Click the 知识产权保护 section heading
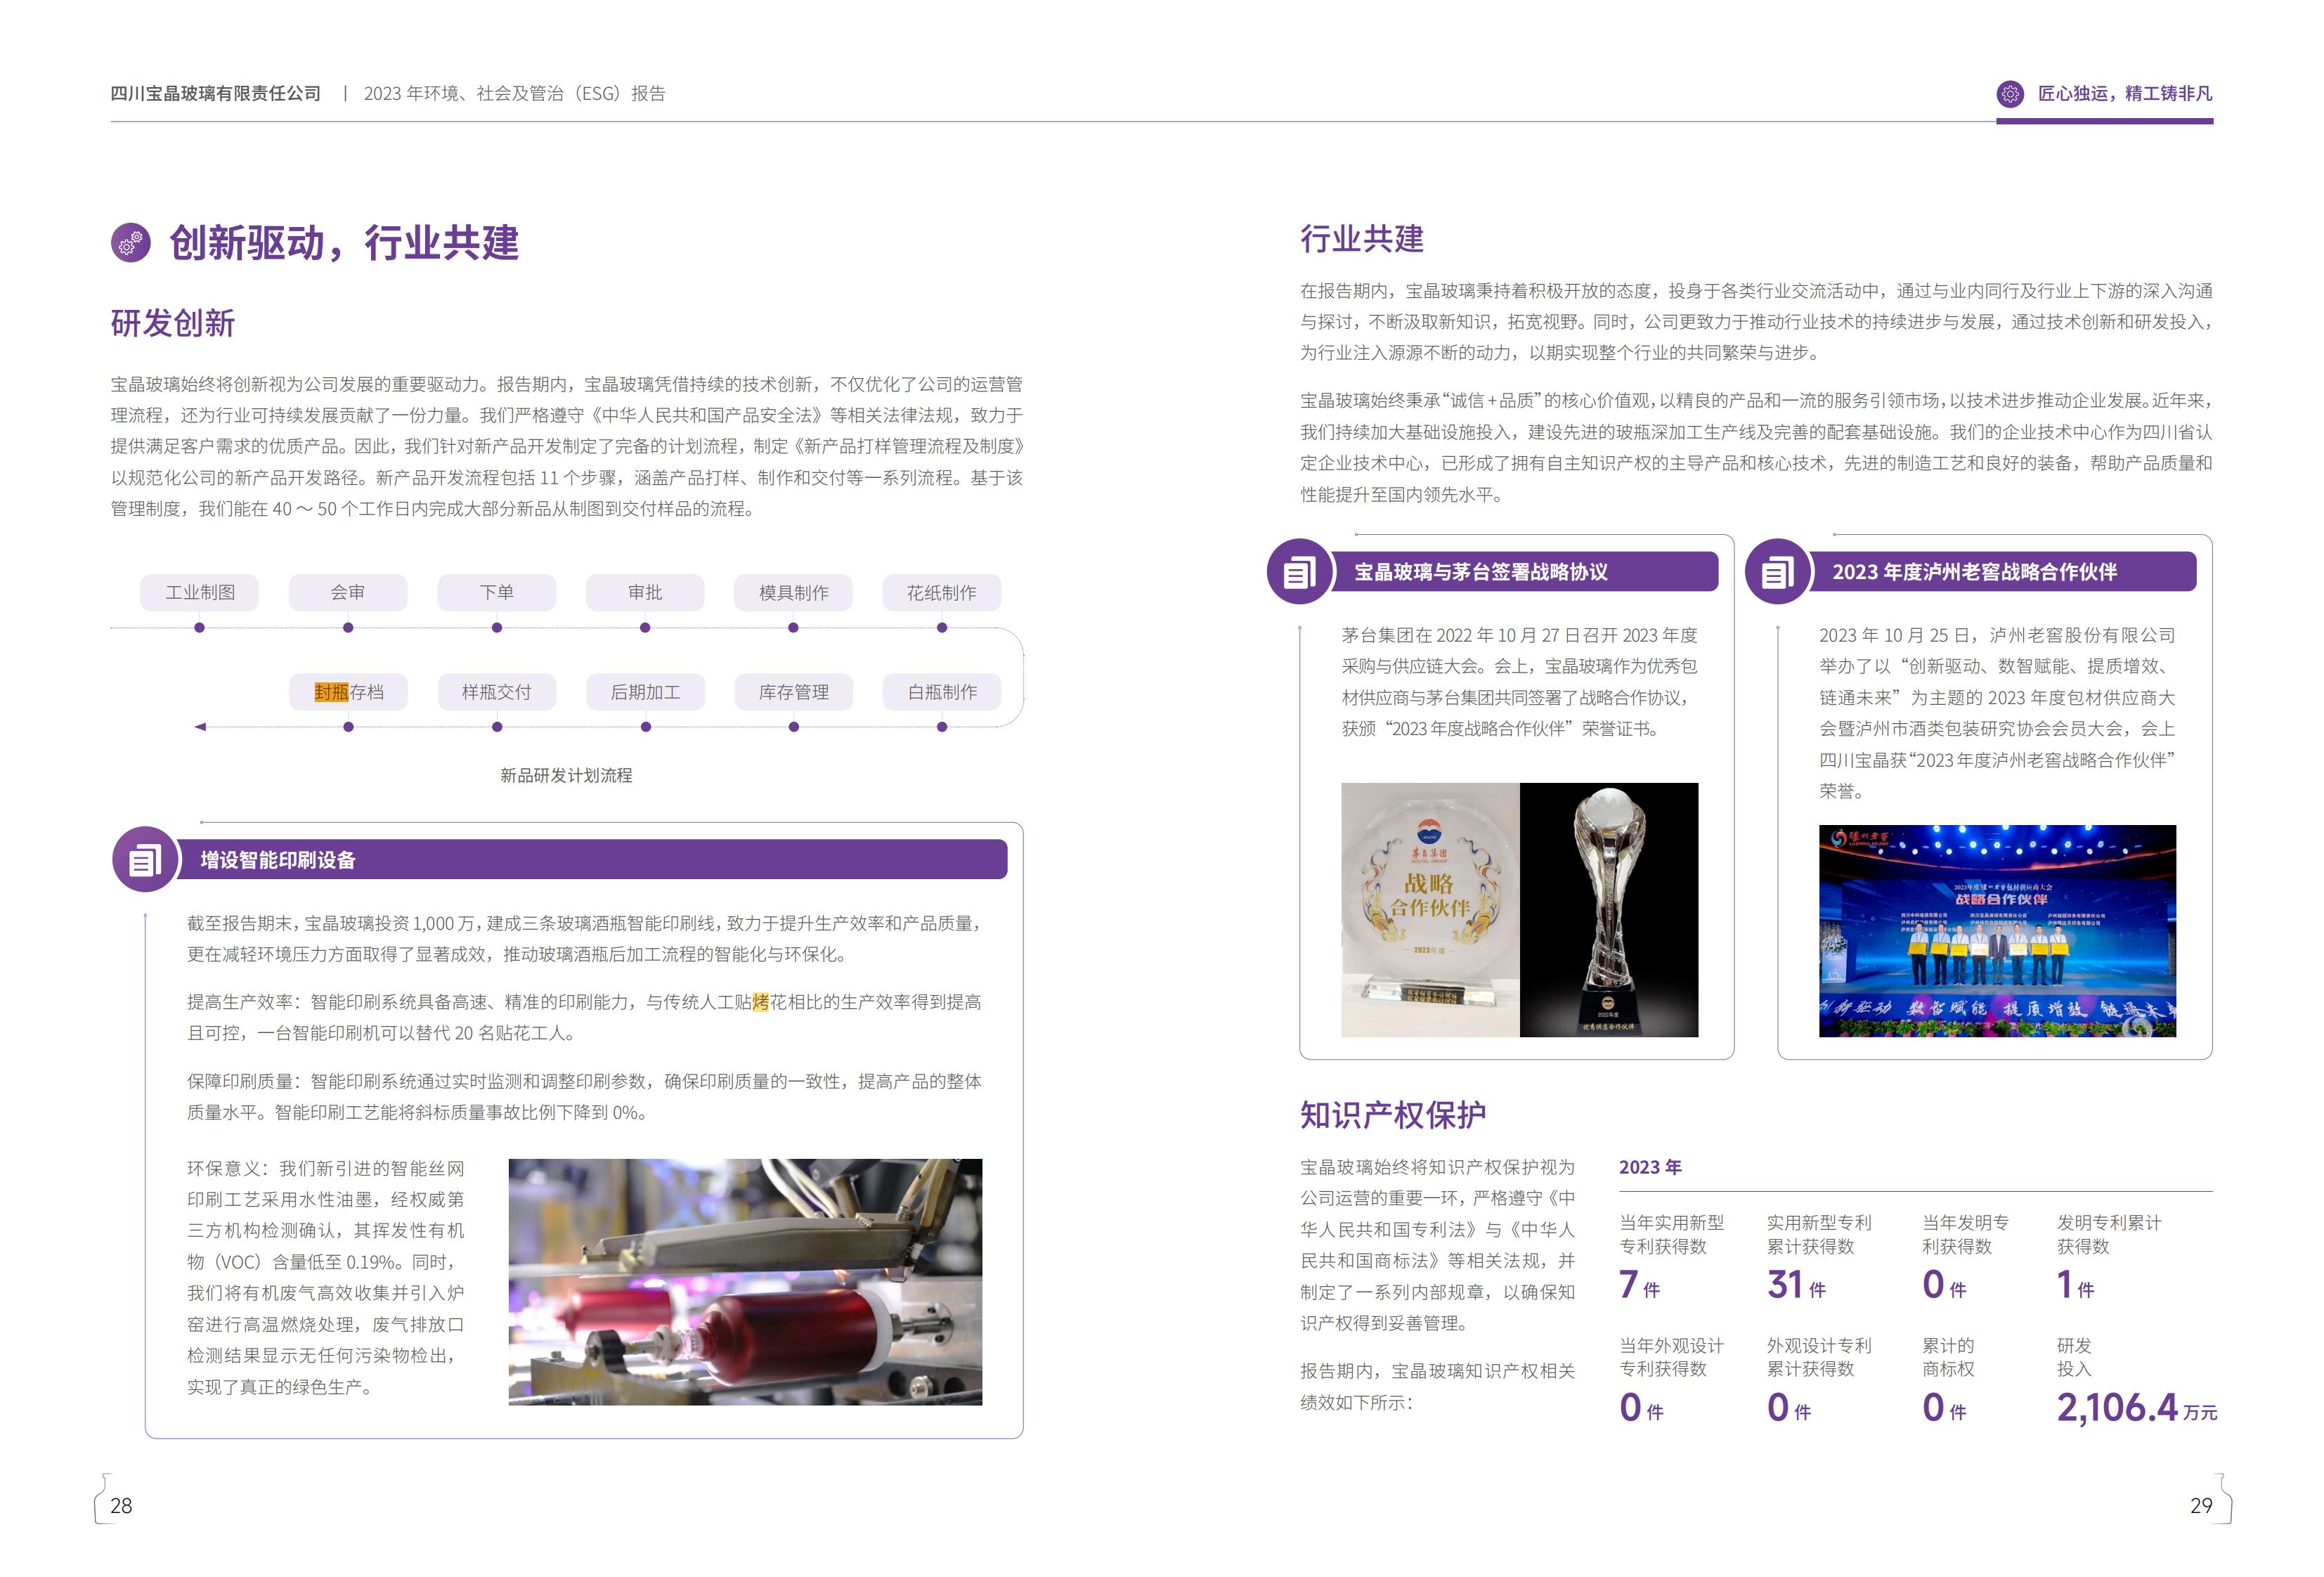This screenshot has width=2324, height=1577. pos(1393,1114)
